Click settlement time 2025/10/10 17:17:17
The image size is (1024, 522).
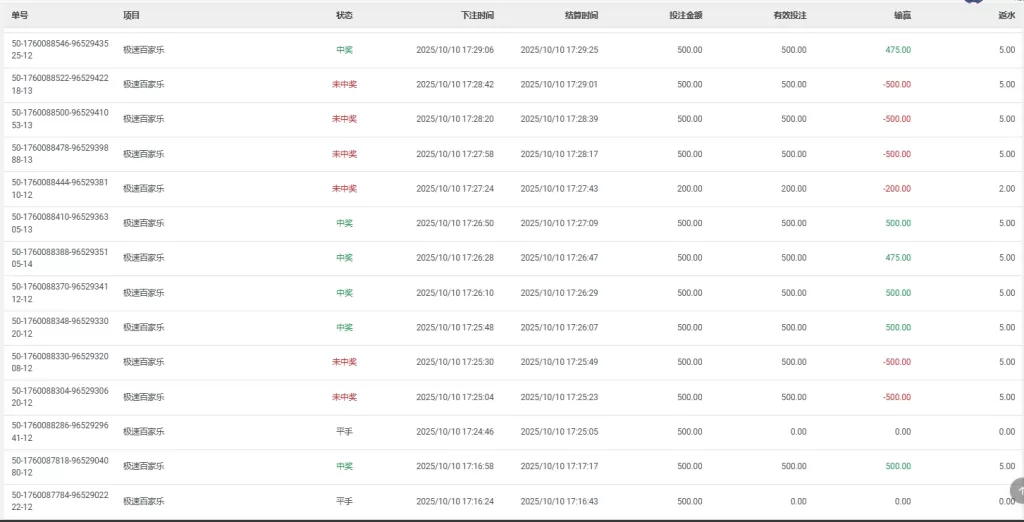point(559,466)
